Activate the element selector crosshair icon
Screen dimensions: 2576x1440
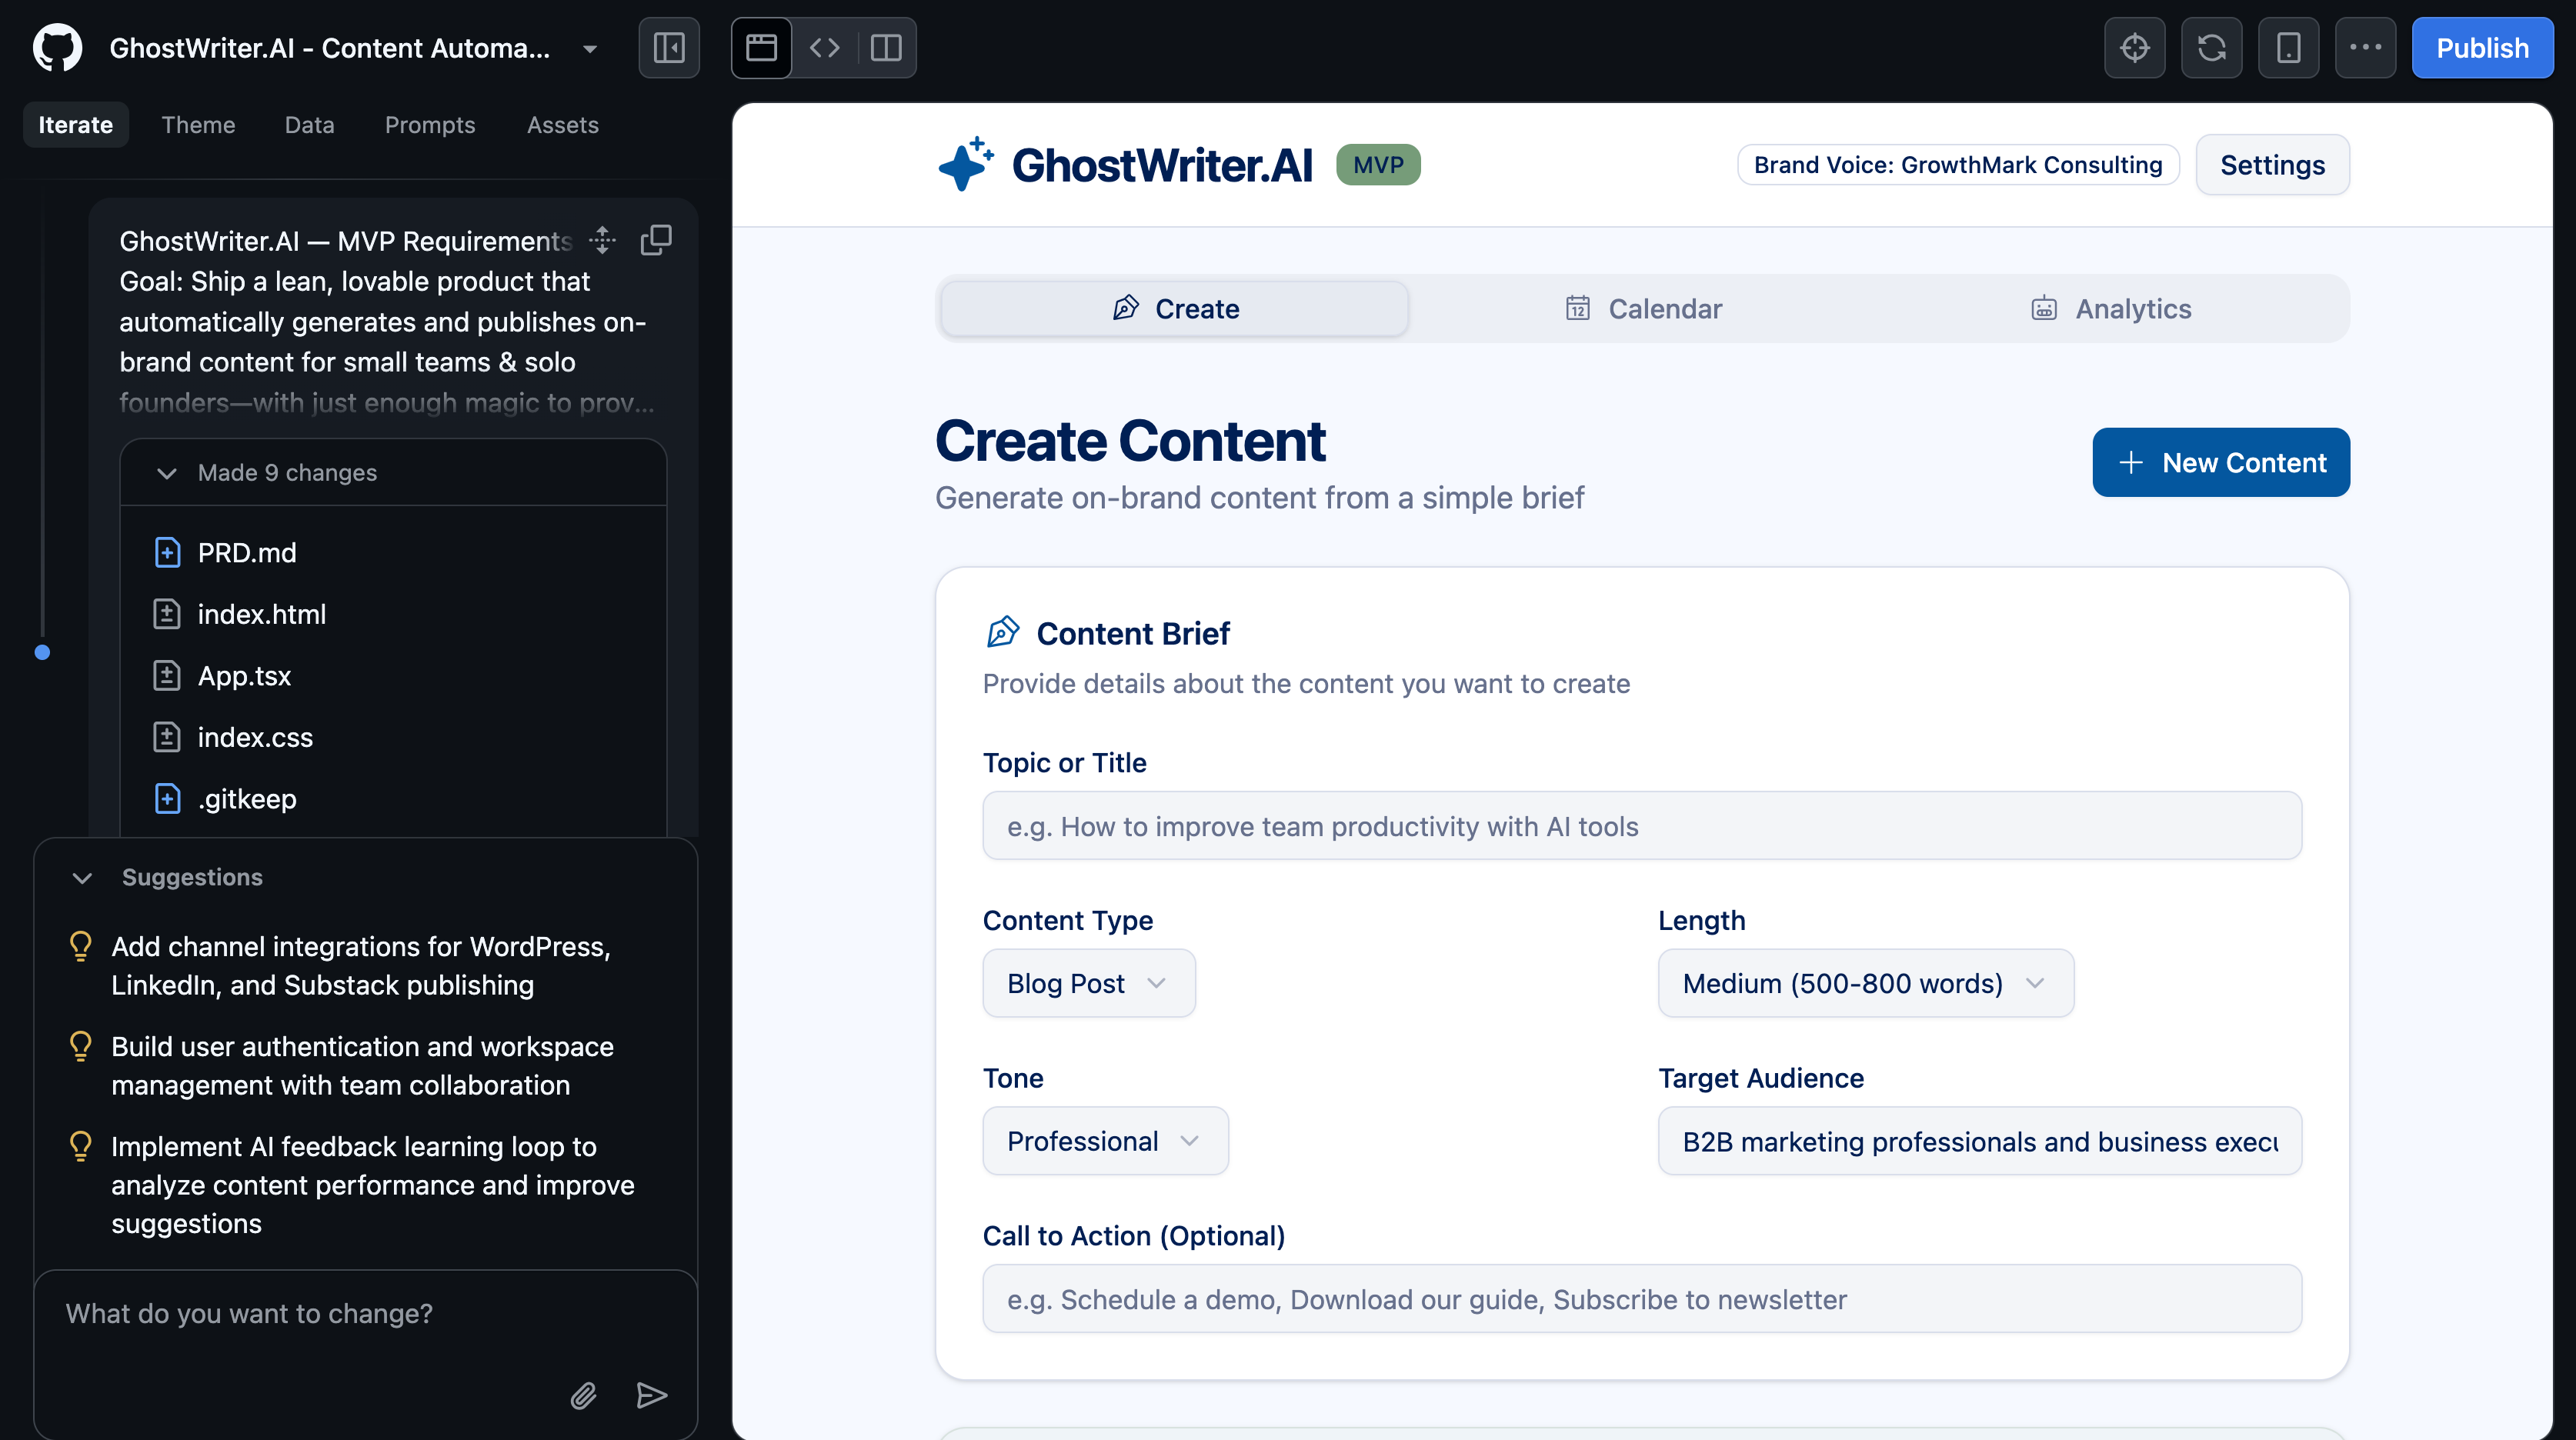tap(2134, 47)
